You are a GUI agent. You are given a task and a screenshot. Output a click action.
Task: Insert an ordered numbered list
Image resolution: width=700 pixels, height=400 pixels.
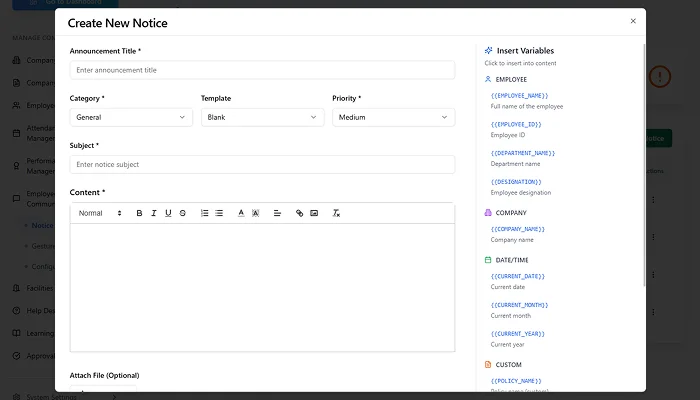(x=205, y=213)
